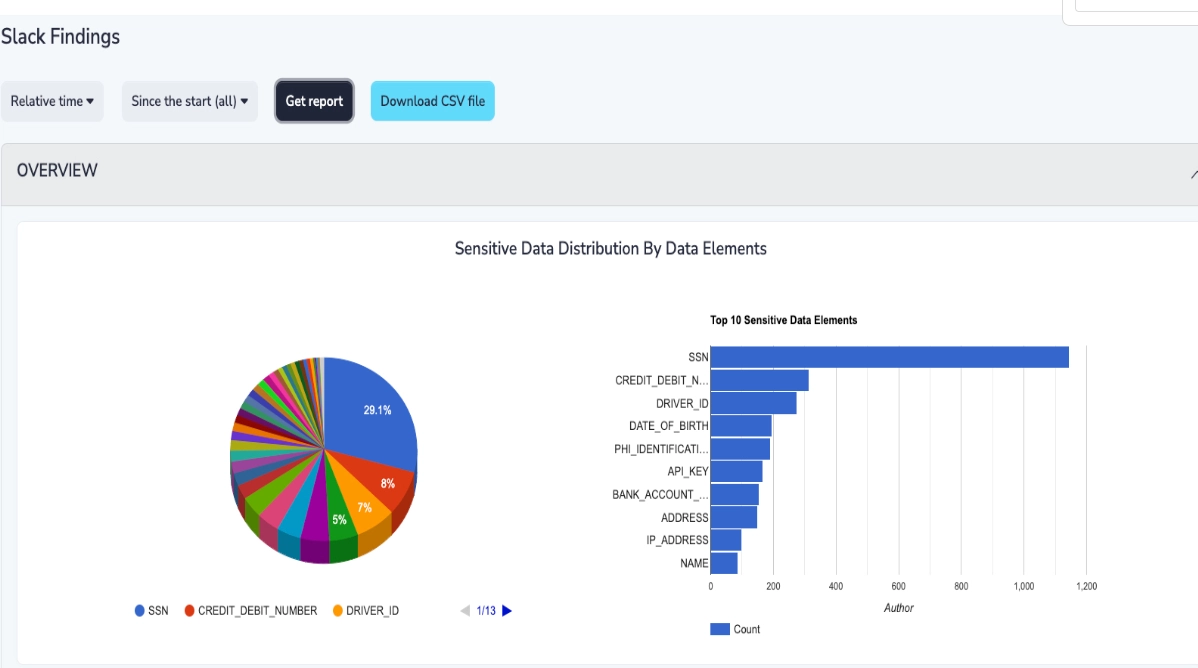Click DRIVER_ID legend entry
The width and height of the screenshot is (1198, 668).
point(366,611)
